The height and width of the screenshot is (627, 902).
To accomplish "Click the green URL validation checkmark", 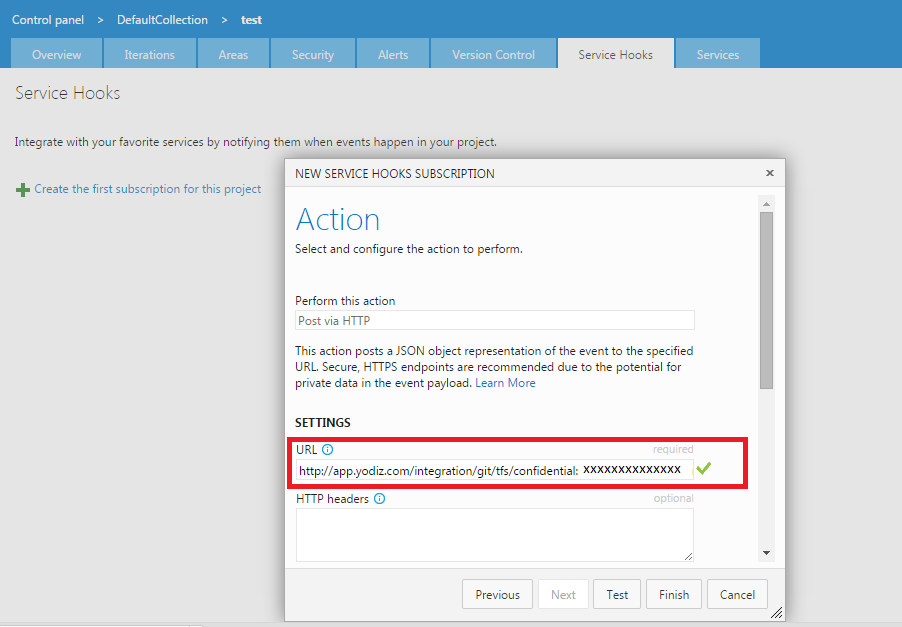I will pyautogui.click(x=704, y=468).
